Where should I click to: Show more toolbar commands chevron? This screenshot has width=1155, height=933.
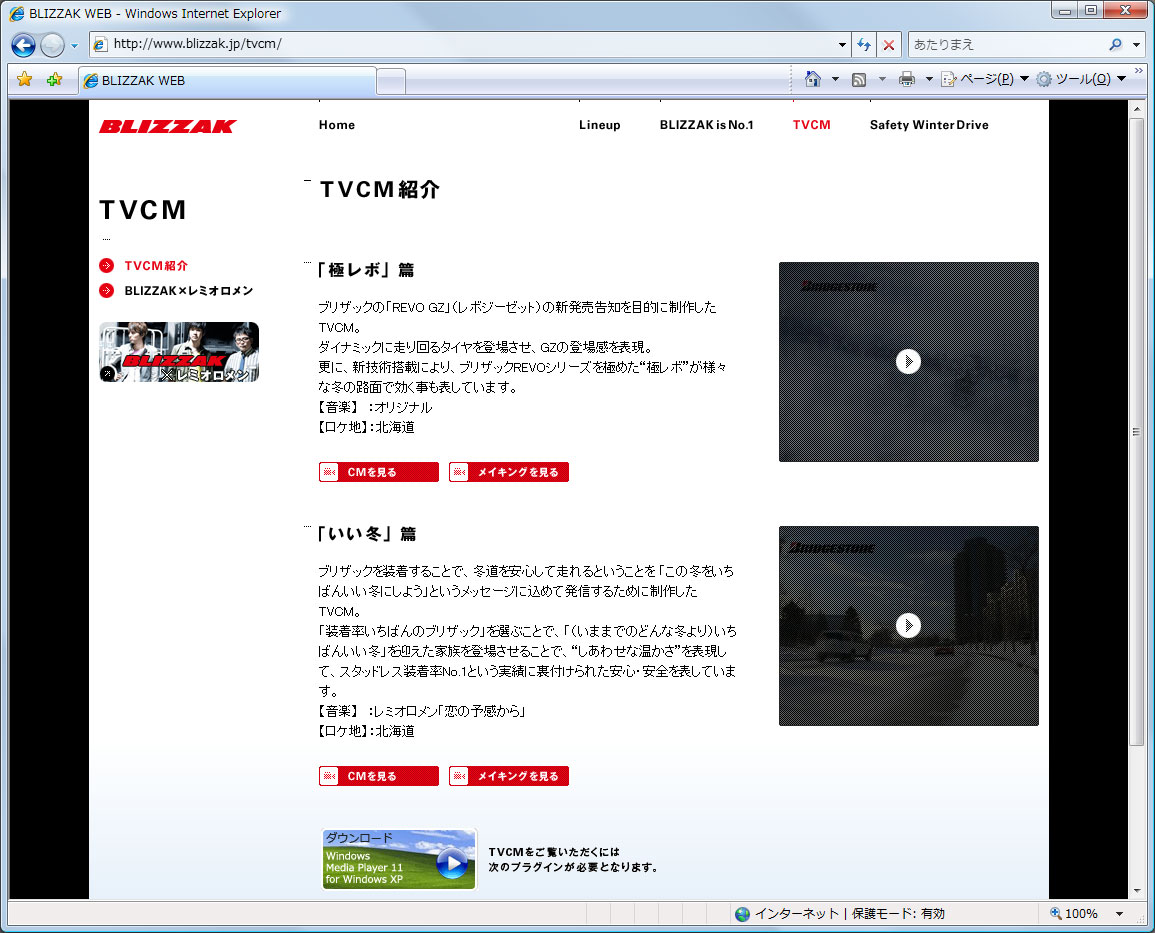[x=1139, y=71]
